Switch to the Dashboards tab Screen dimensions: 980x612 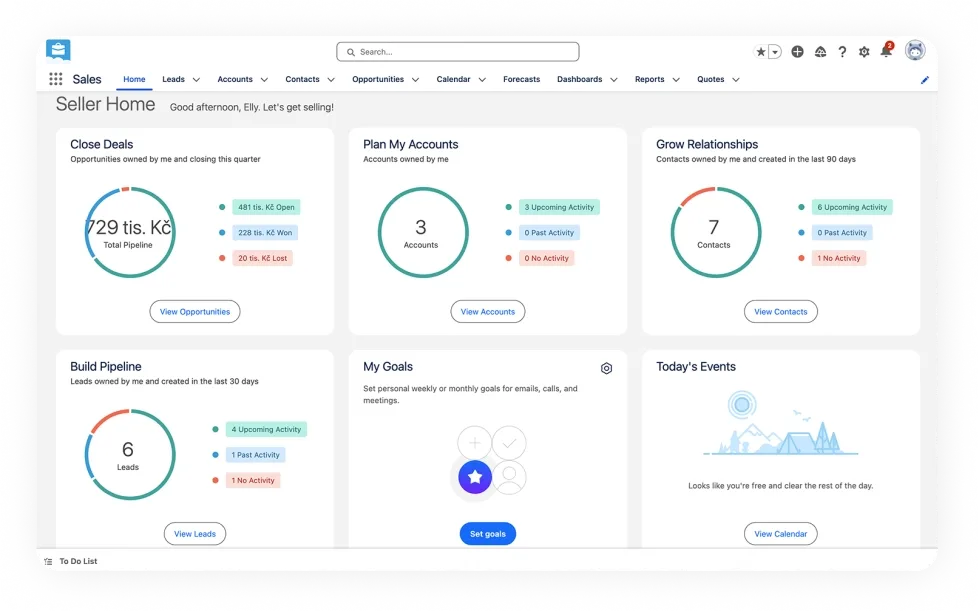(x=581, y=79)
